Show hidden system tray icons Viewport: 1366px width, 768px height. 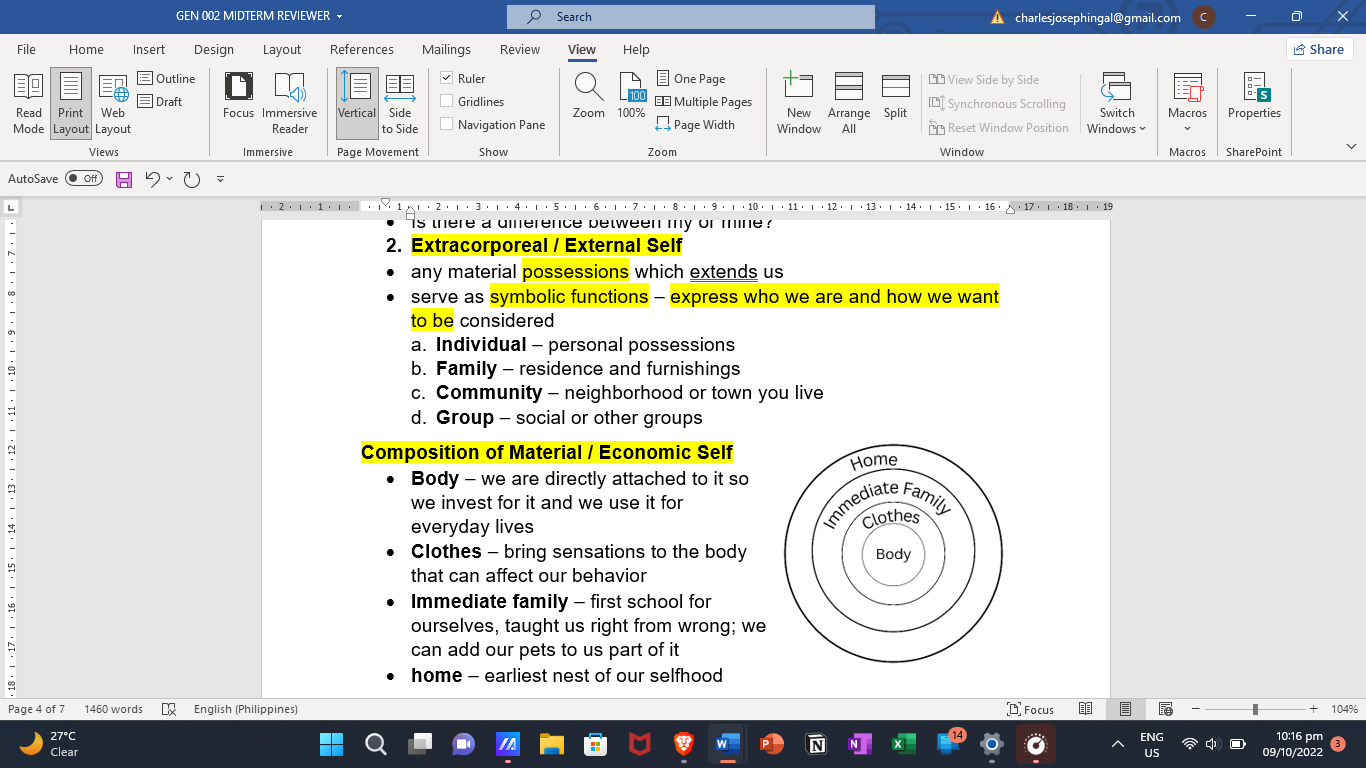pos(1118,744)
